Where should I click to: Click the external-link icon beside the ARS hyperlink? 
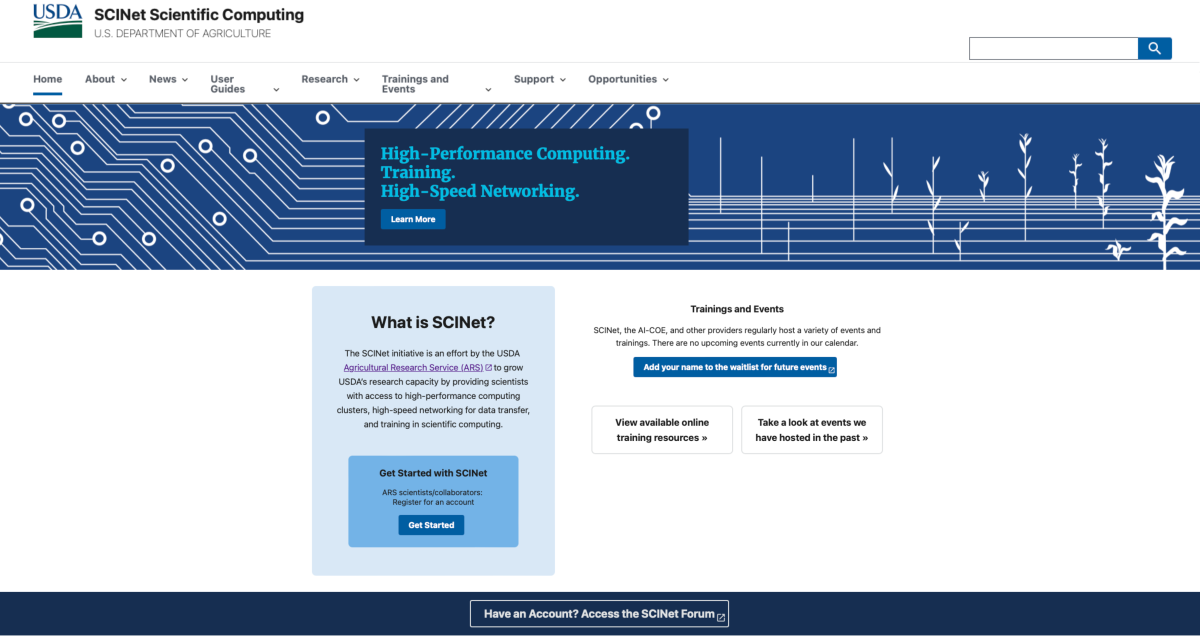tap(487, 367)
